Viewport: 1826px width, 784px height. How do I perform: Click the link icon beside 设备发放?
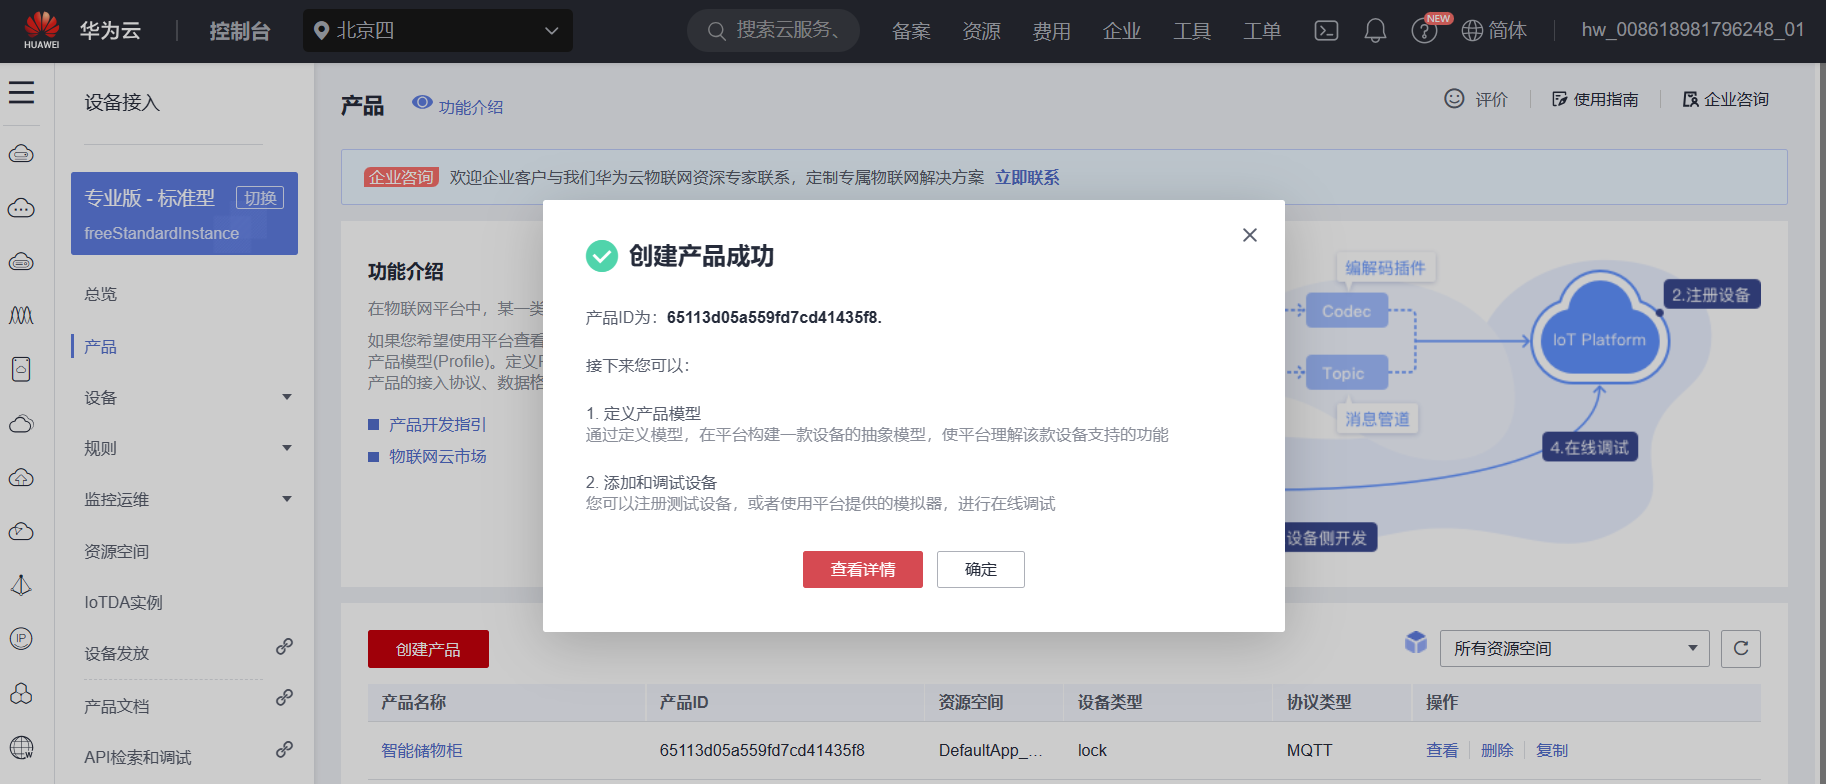[x=284, y=647]
